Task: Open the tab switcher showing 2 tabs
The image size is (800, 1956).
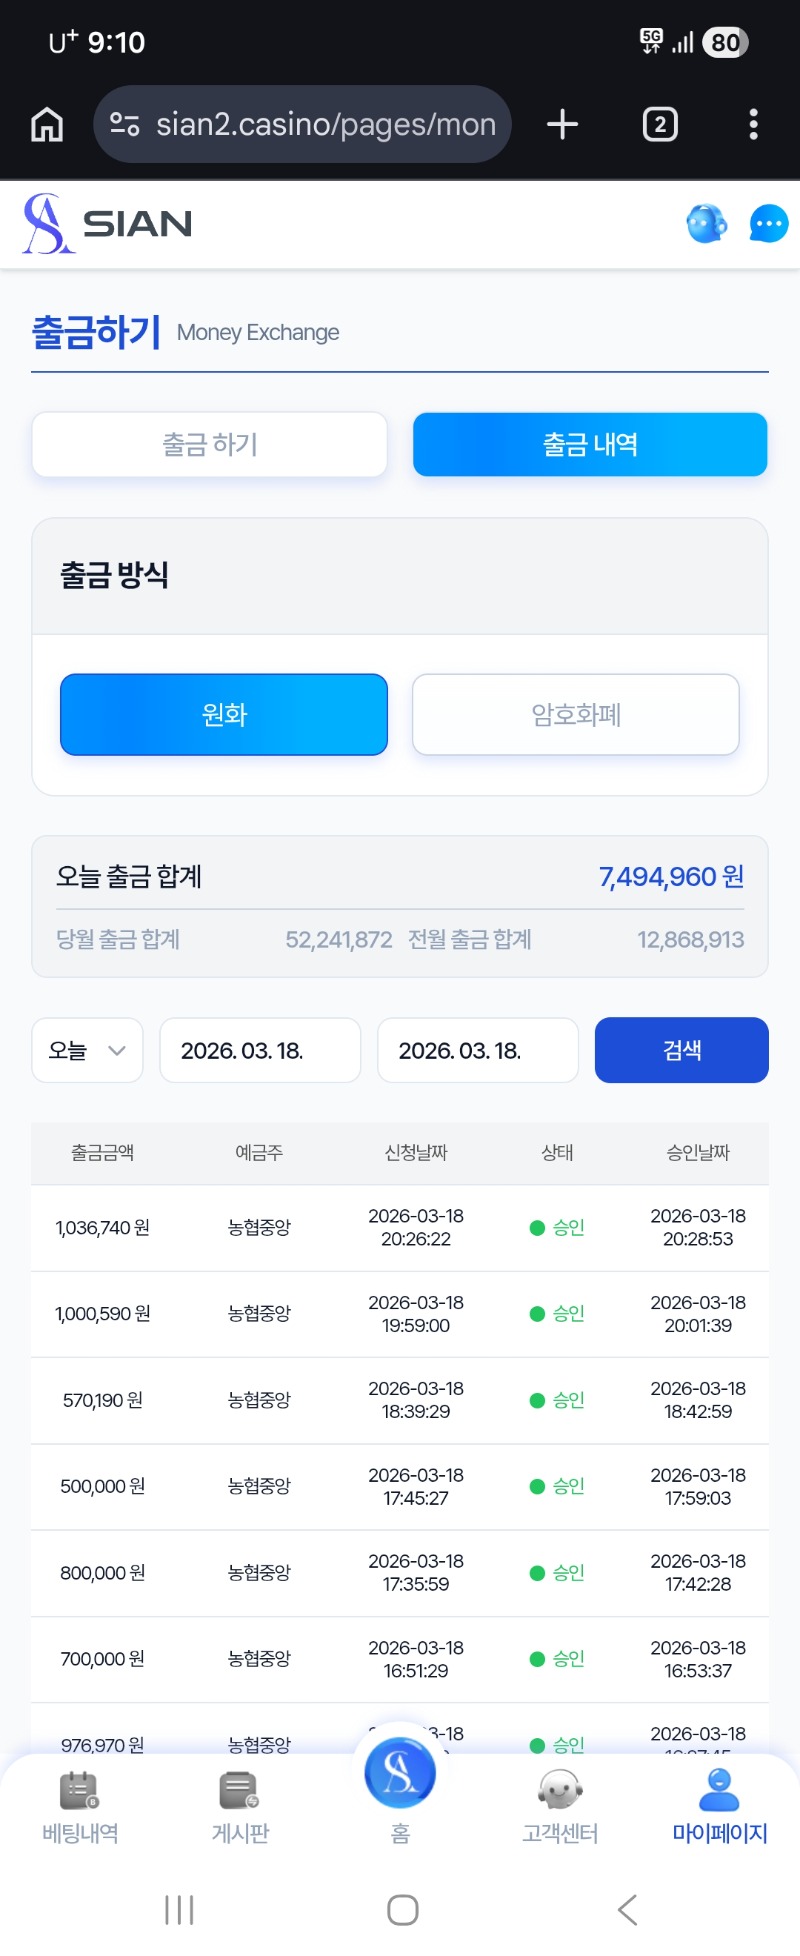Action: coord(660,125)
